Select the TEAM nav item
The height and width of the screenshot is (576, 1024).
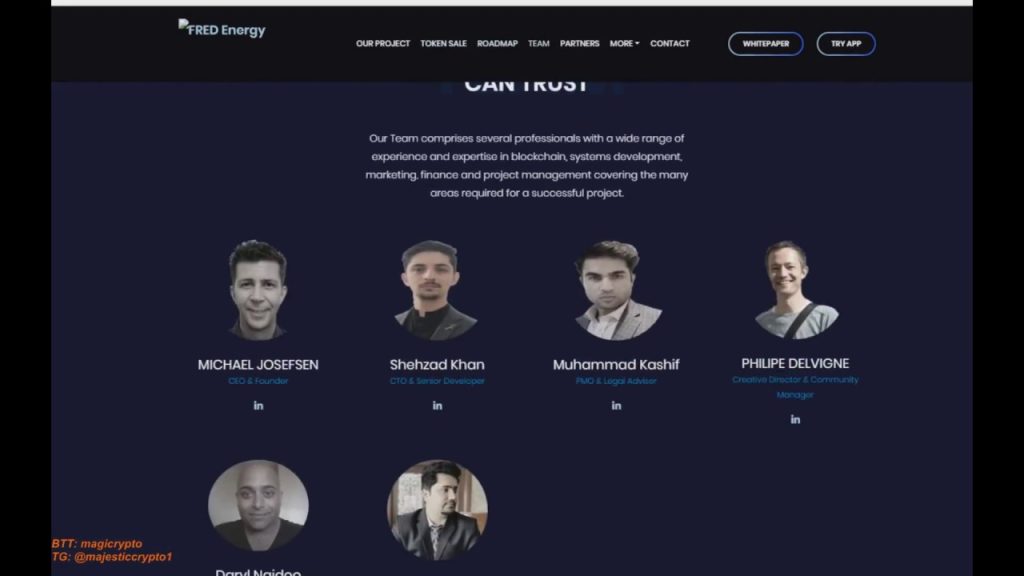coord(539,44)
